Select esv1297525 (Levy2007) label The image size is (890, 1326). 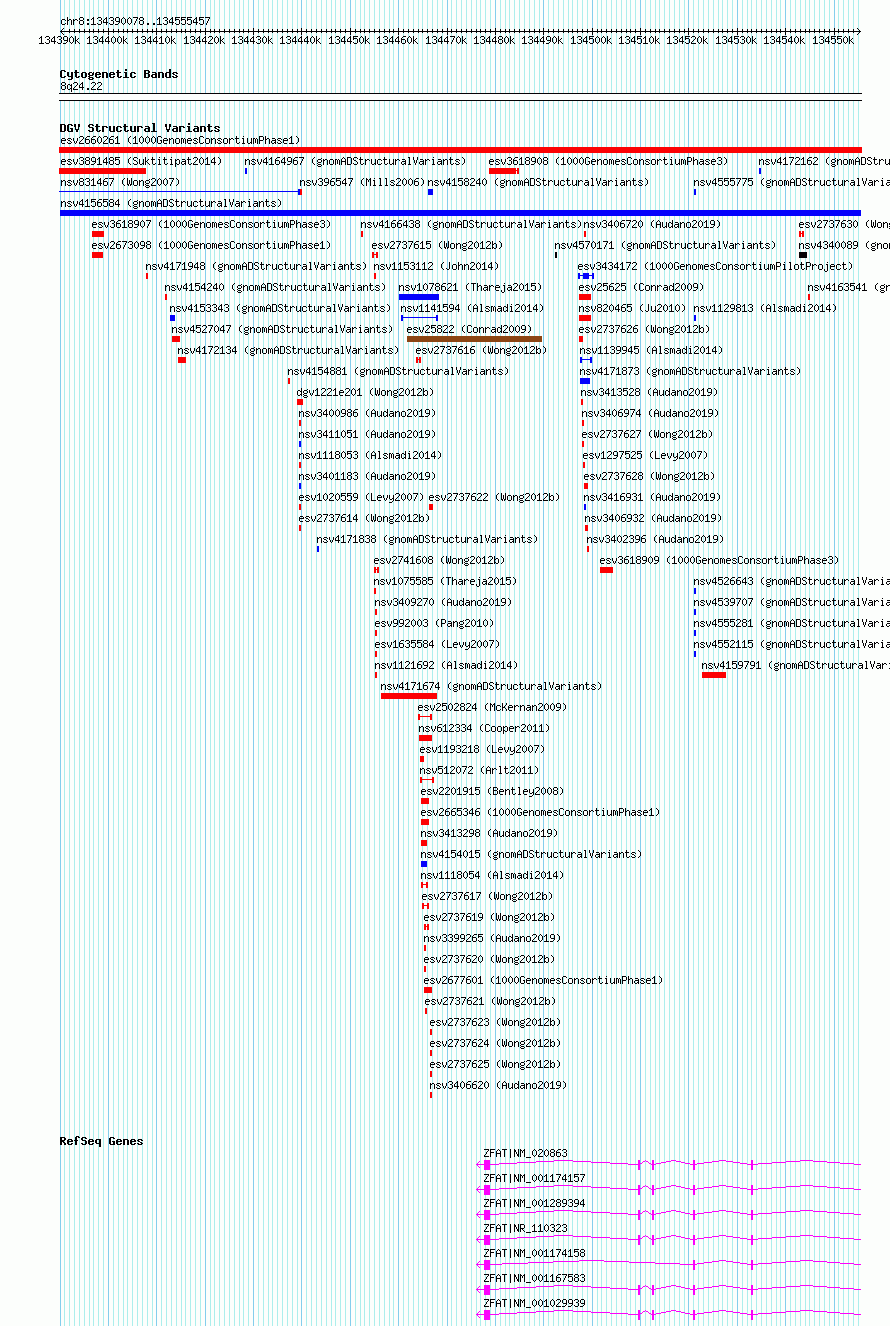pos(645,455)
